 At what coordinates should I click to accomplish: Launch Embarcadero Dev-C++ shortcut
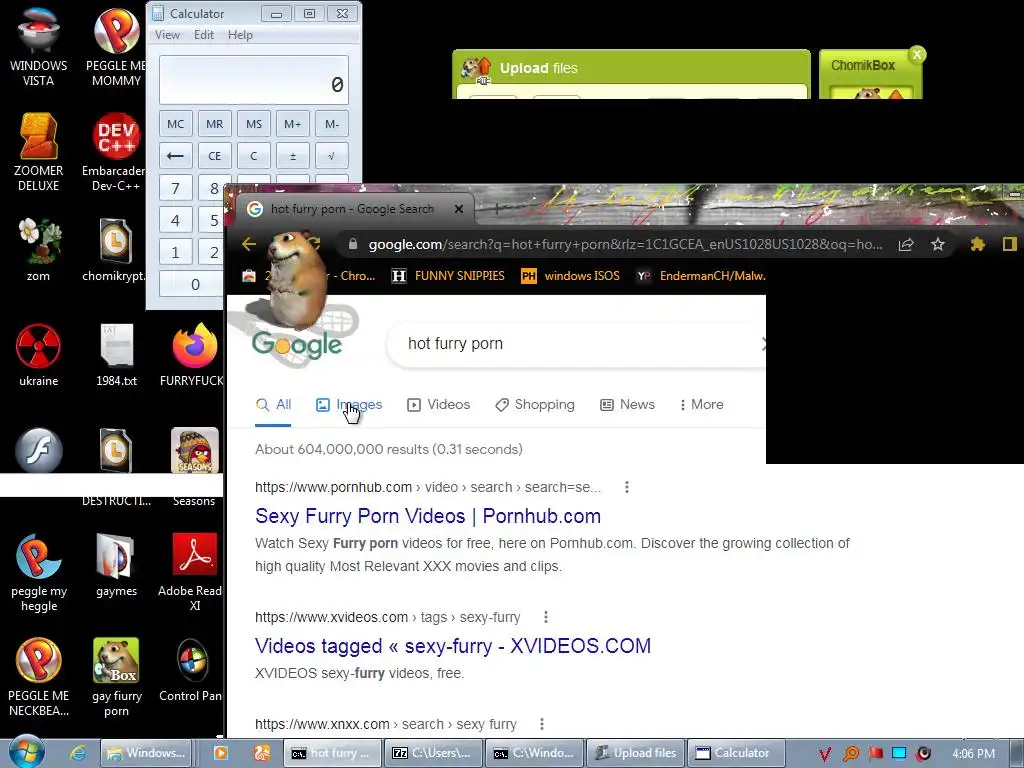[115, 152]
